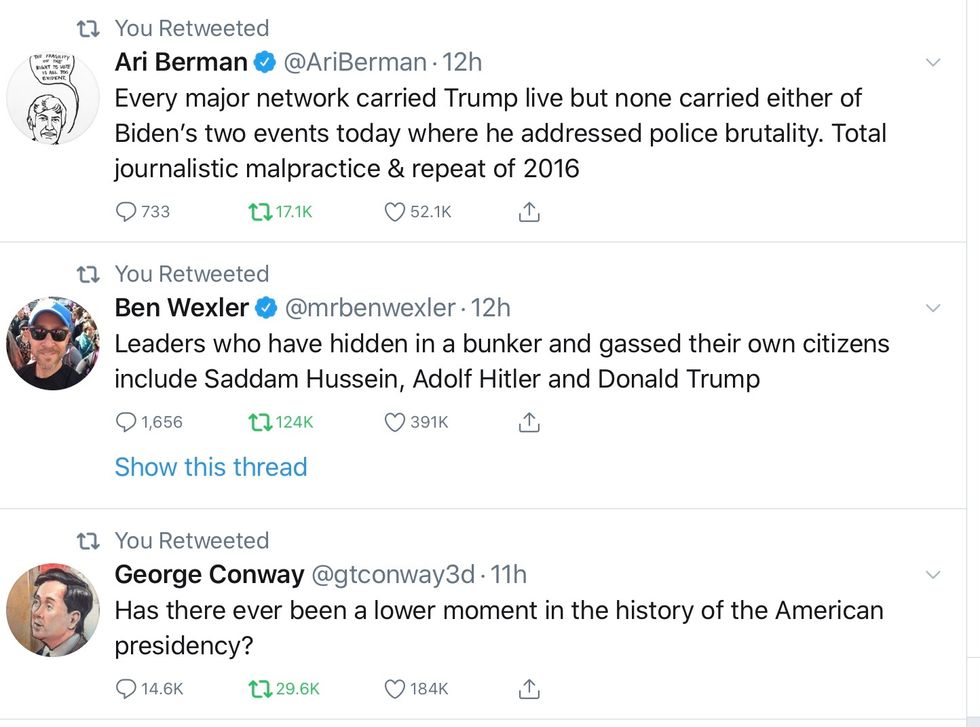Reply to Ari Berman's tweet
Image resolution: width=980 pixels, height=727 pixels.
127,211
